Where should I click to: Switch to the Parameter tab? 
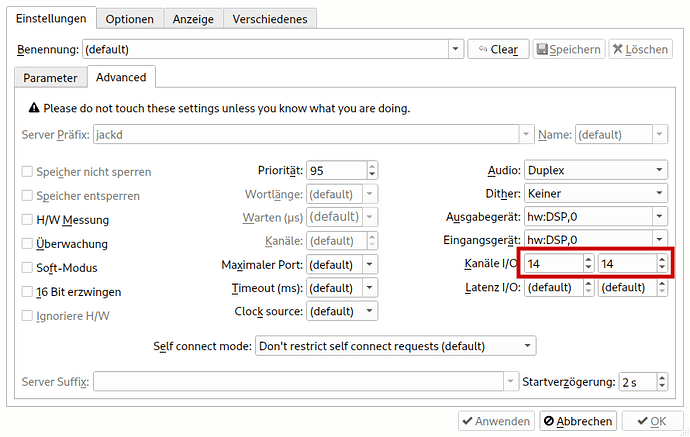pyautogui.click(x=50, y=77)
